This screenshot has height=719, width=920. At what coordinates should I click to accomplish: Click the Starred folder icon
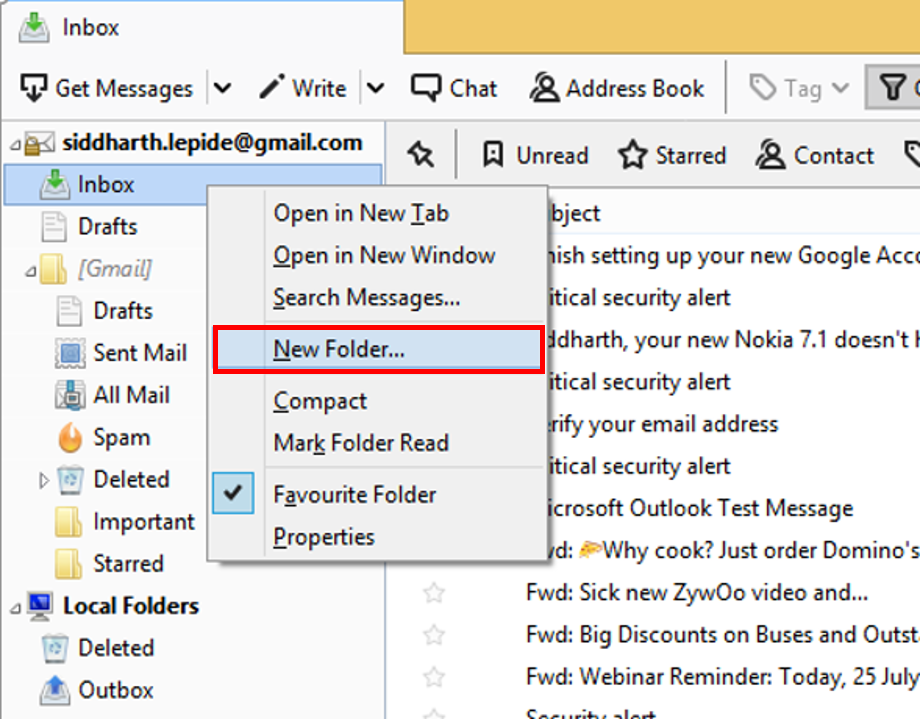tap(68, 564)
